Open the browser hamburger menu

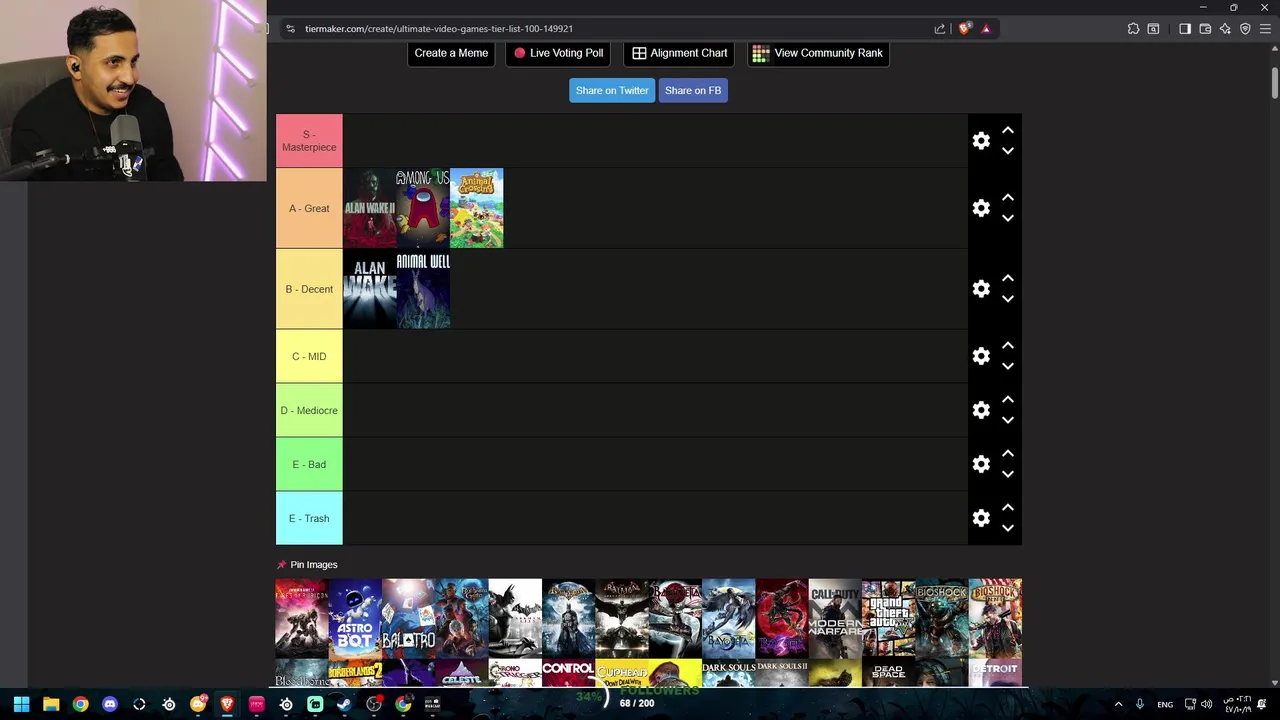point(1265,29)
